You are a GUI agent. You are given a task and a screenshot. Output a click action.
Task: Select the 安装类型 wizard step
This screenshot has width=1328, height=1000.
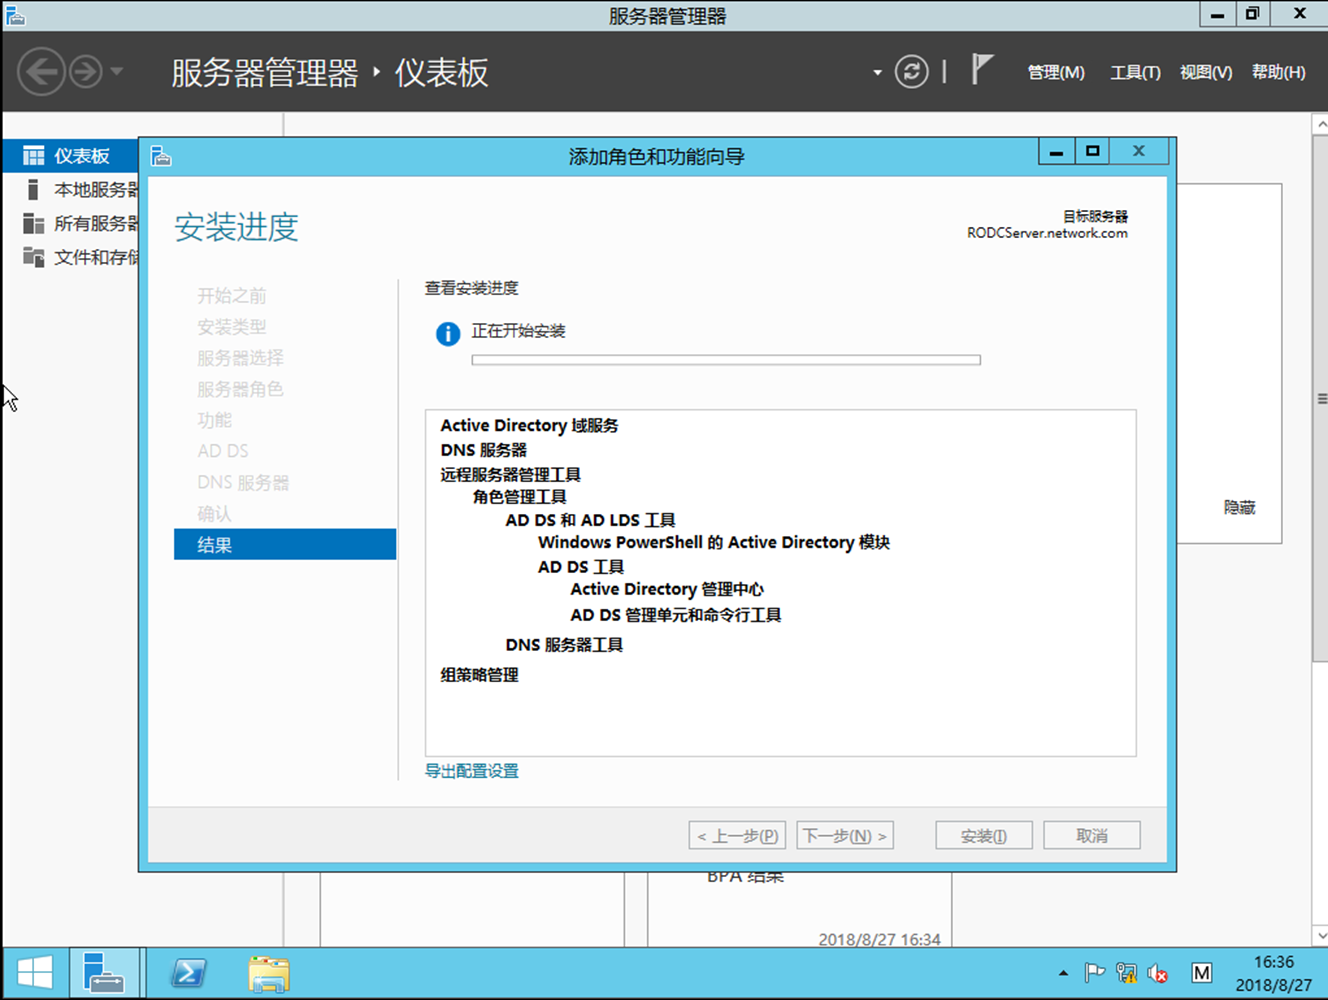coord(232,327)
